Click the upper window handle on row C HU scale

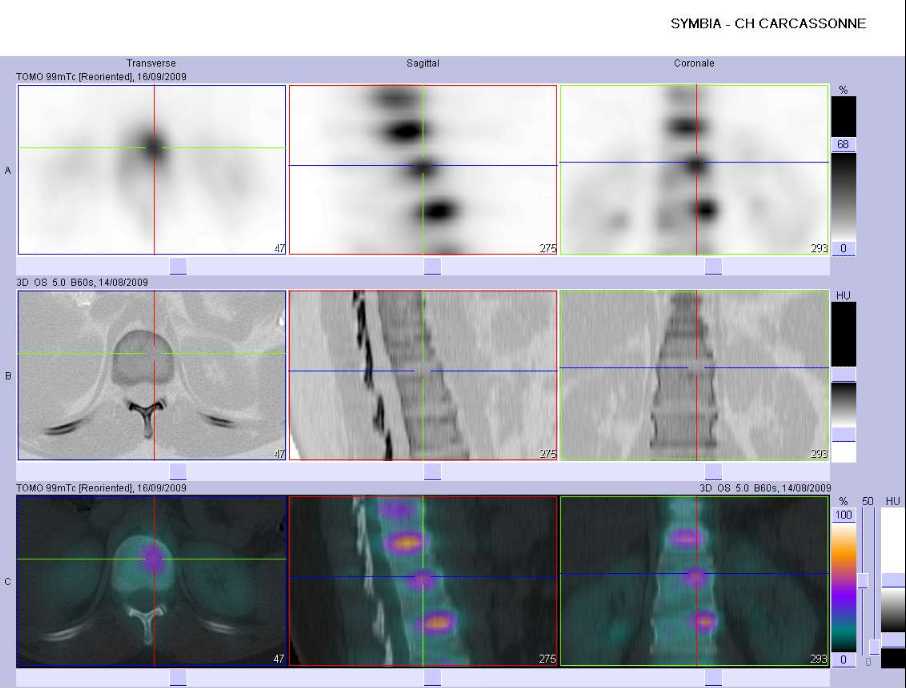893,581
